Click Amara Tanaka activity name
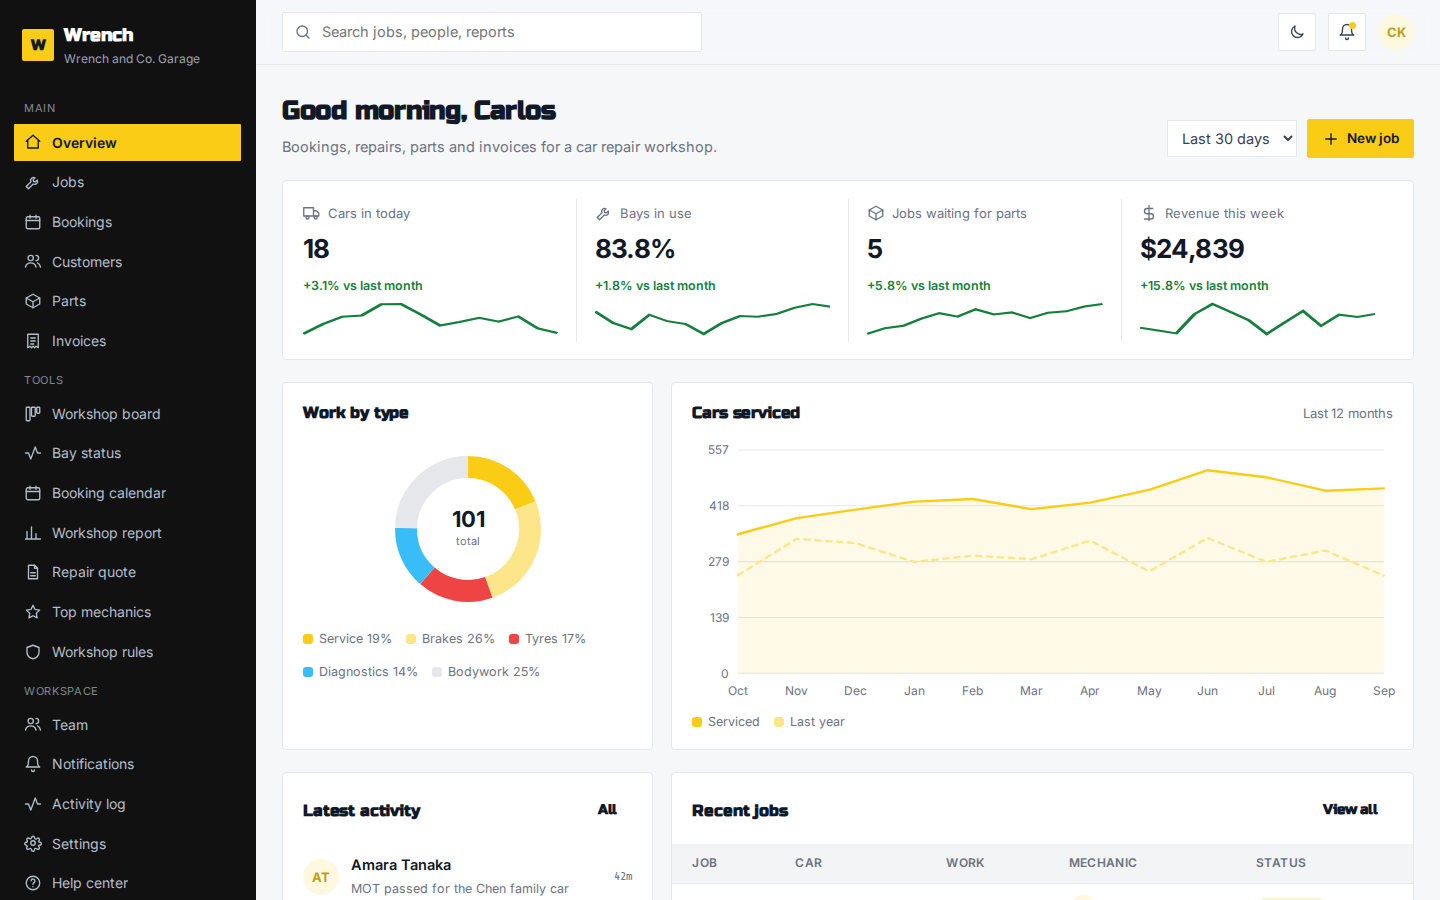Screen dimensions: 1440x900 (401, 865)
